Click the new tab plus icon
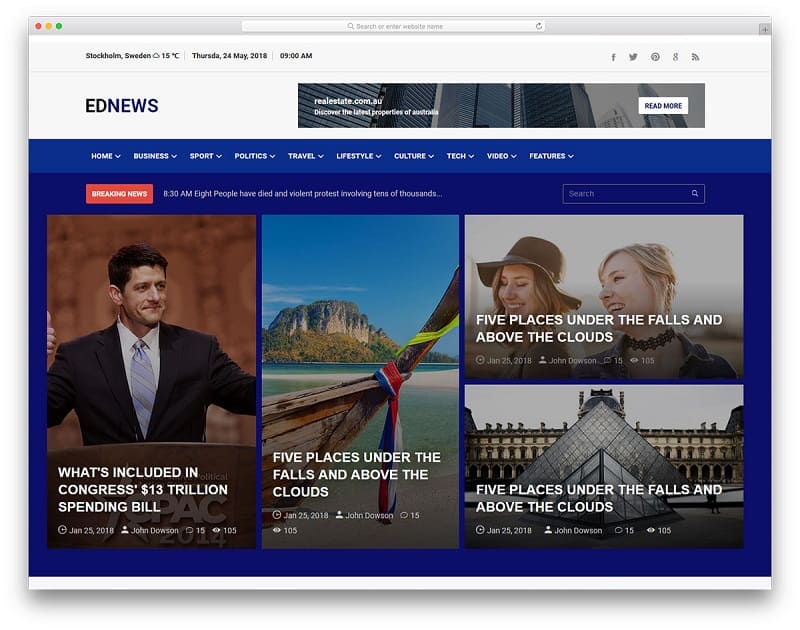The width and height of the screenshot is (800, 630). pyautogui.click(x=765, y=29)
